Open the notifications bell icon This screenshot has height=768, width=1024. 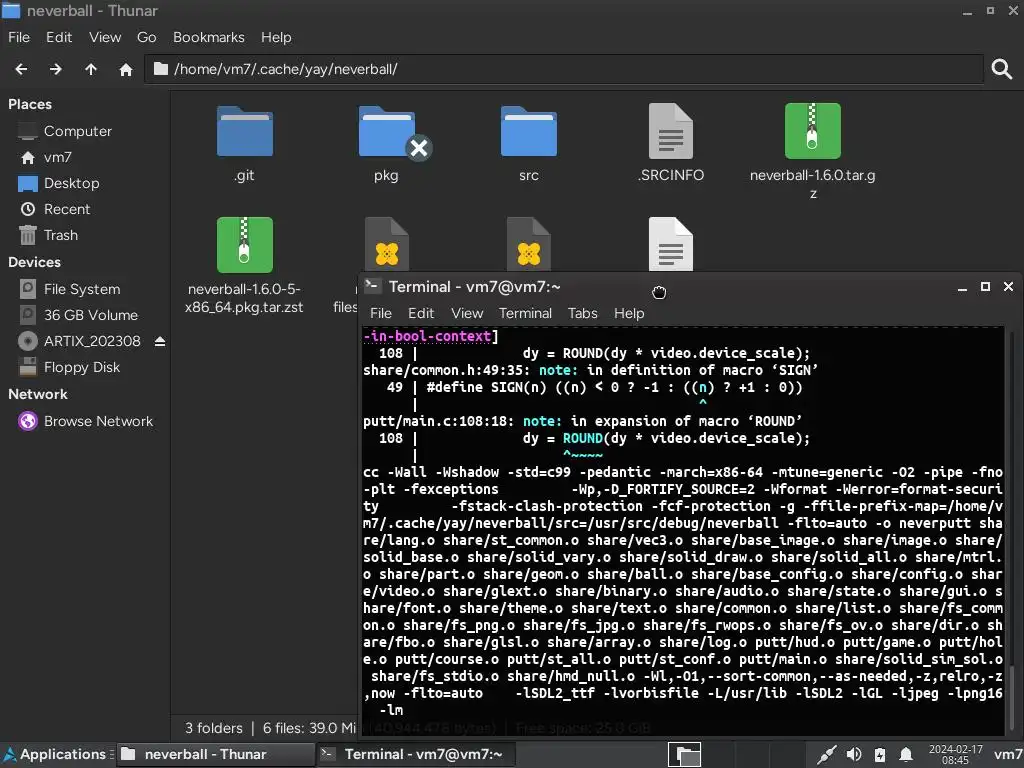point(906,754)
